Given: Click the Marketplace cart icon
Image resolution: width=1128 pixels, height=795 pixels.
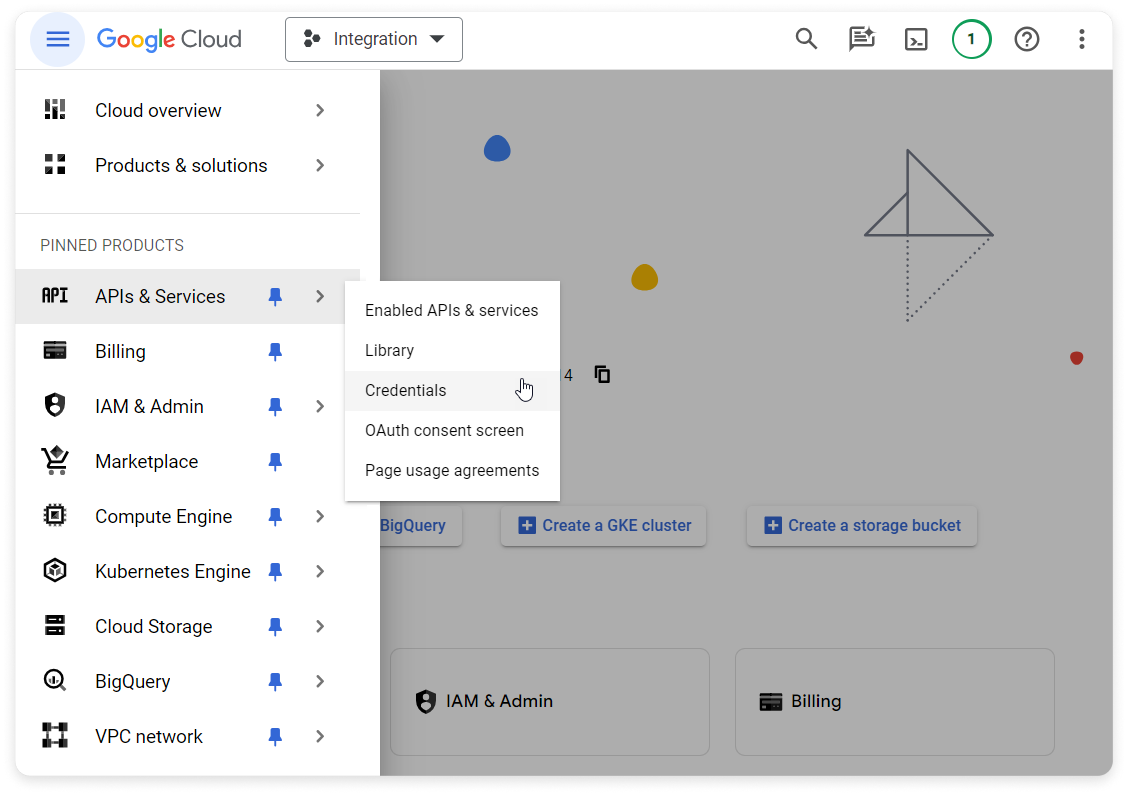Looking at the screenshot, I should (55, 460).
